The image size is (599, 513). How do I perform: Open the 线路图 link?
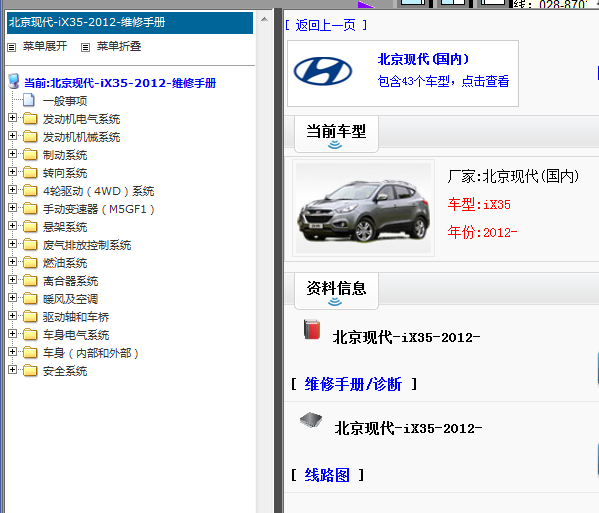point(327,475)
